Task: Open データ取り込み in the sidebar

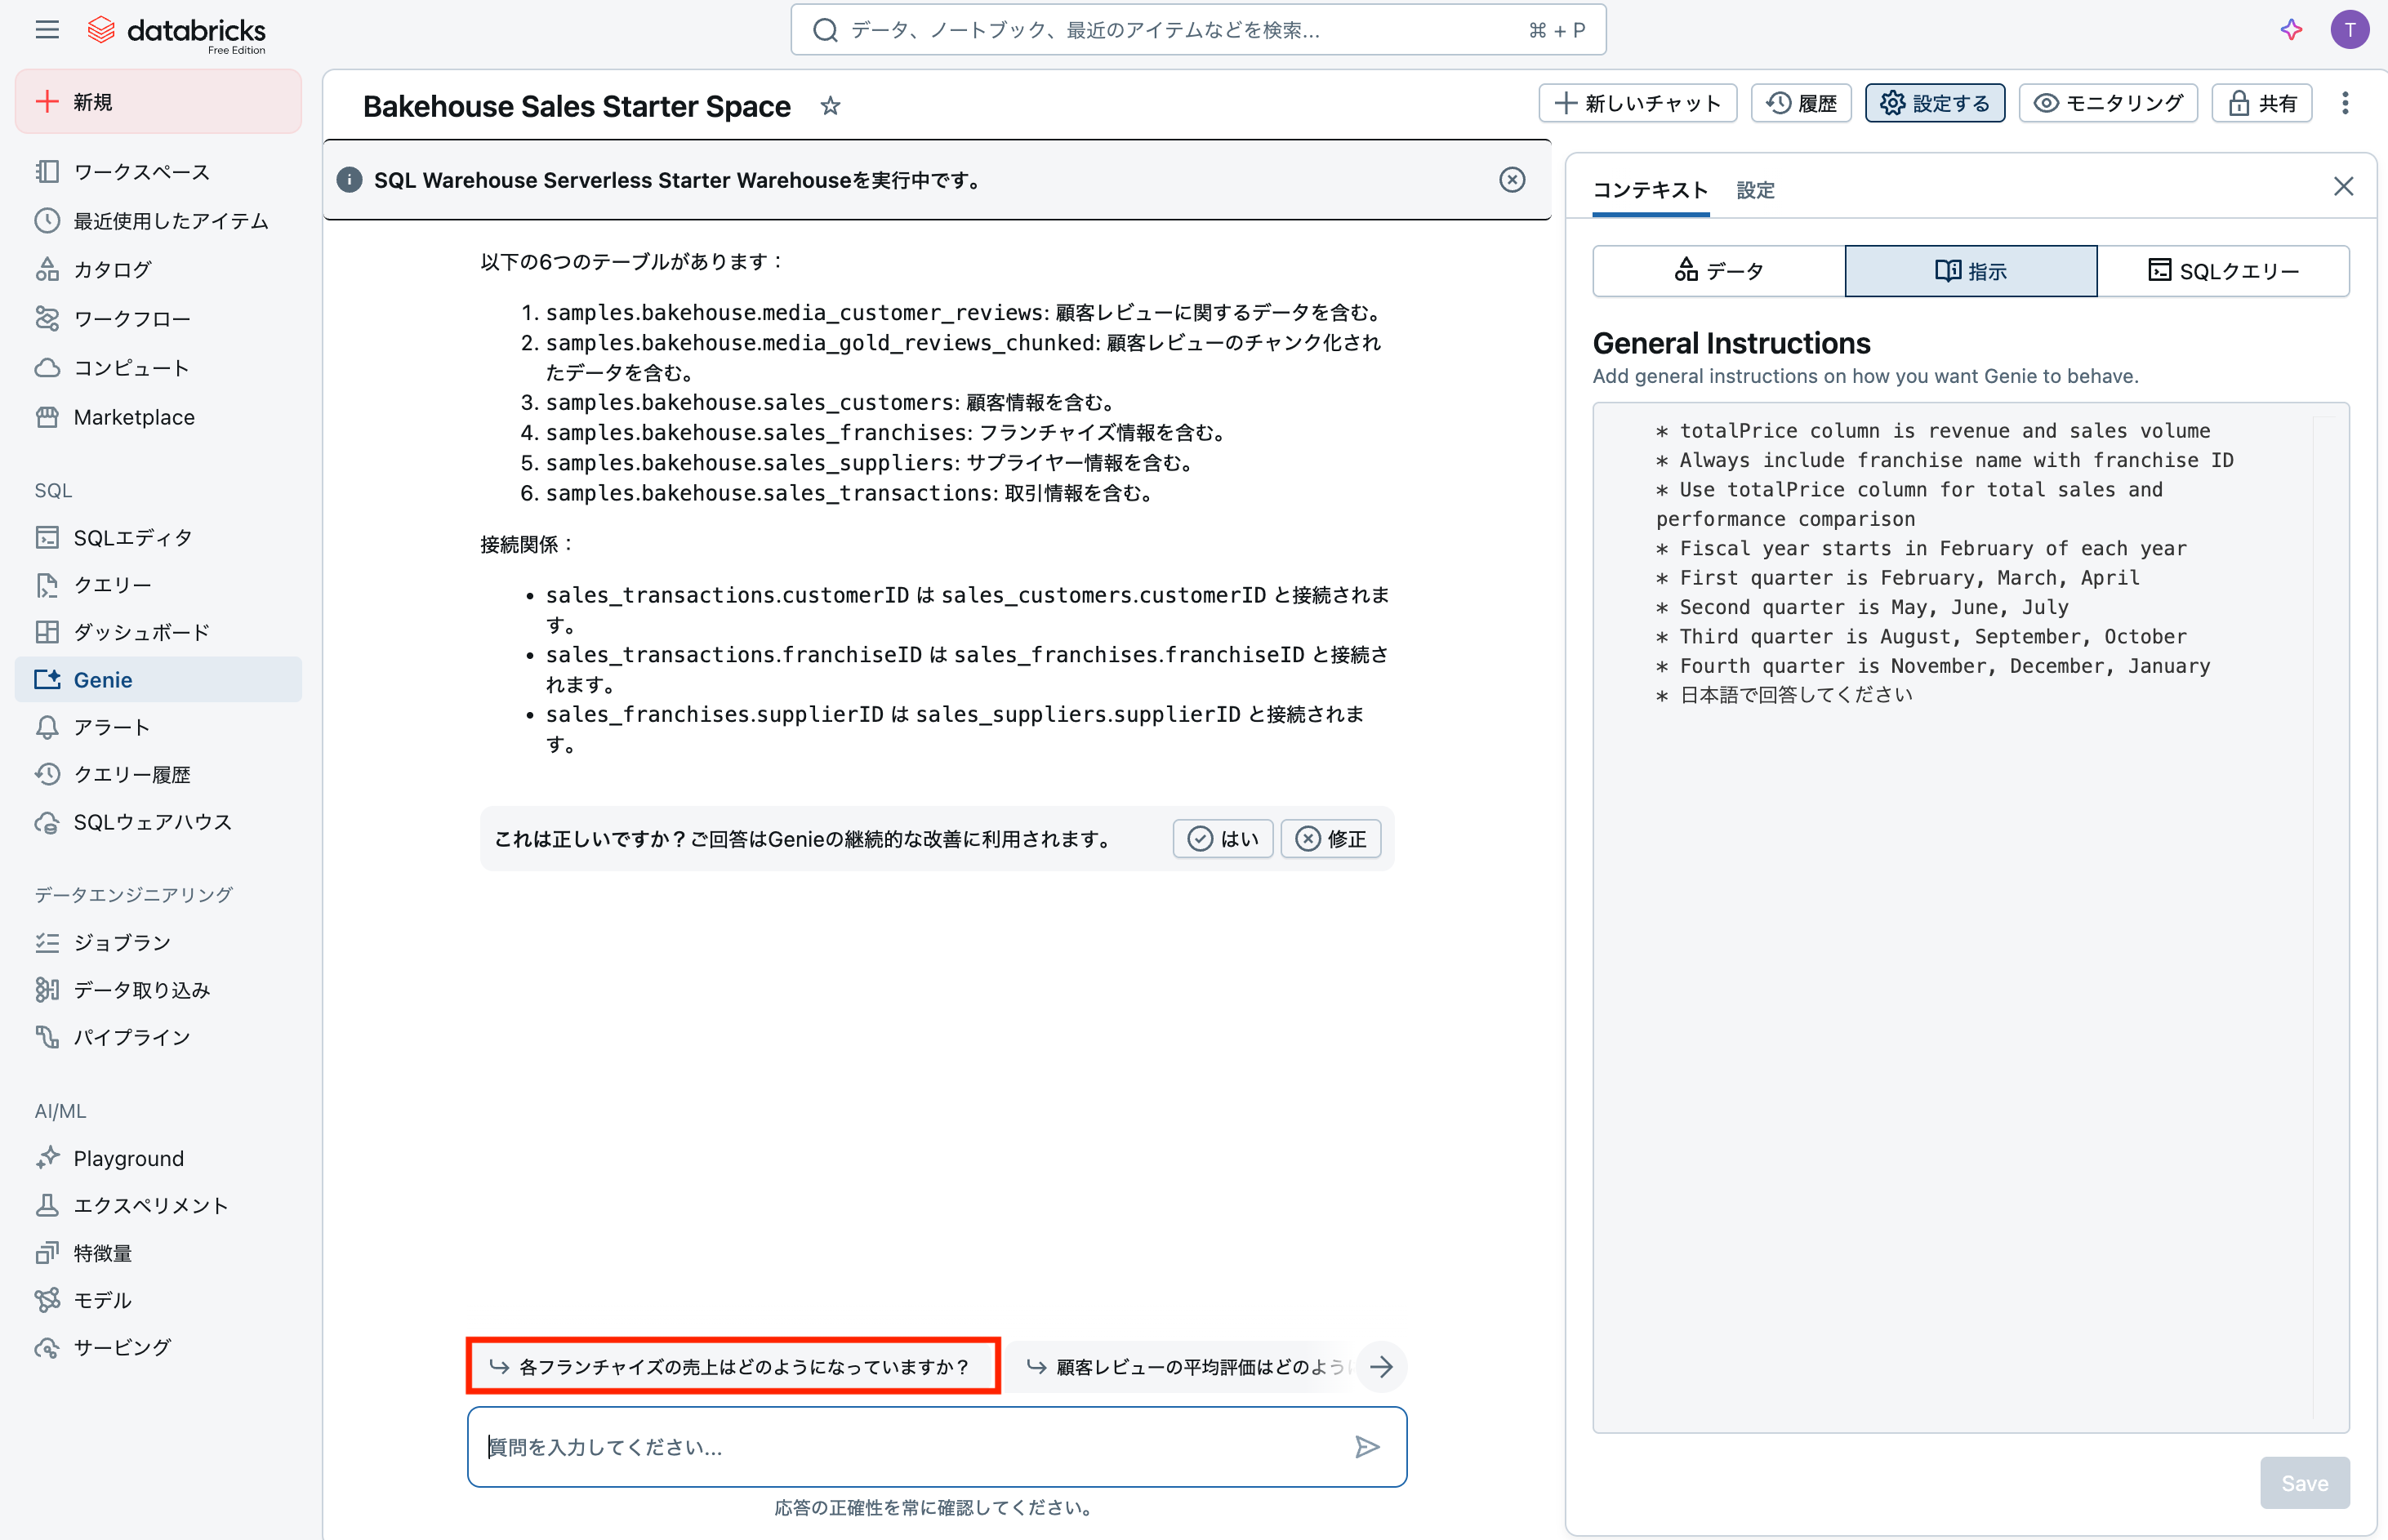Action: [158, 990]
